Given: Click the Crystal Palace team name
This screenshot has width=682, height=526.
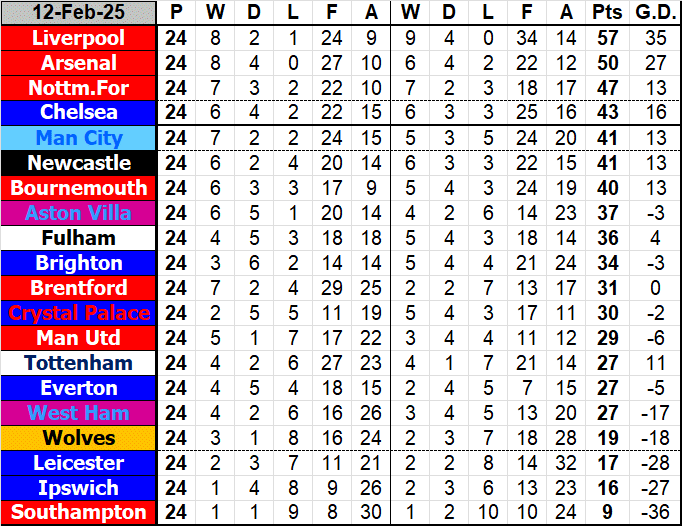Looking at the screenshot, I should [x=79, y=313].
